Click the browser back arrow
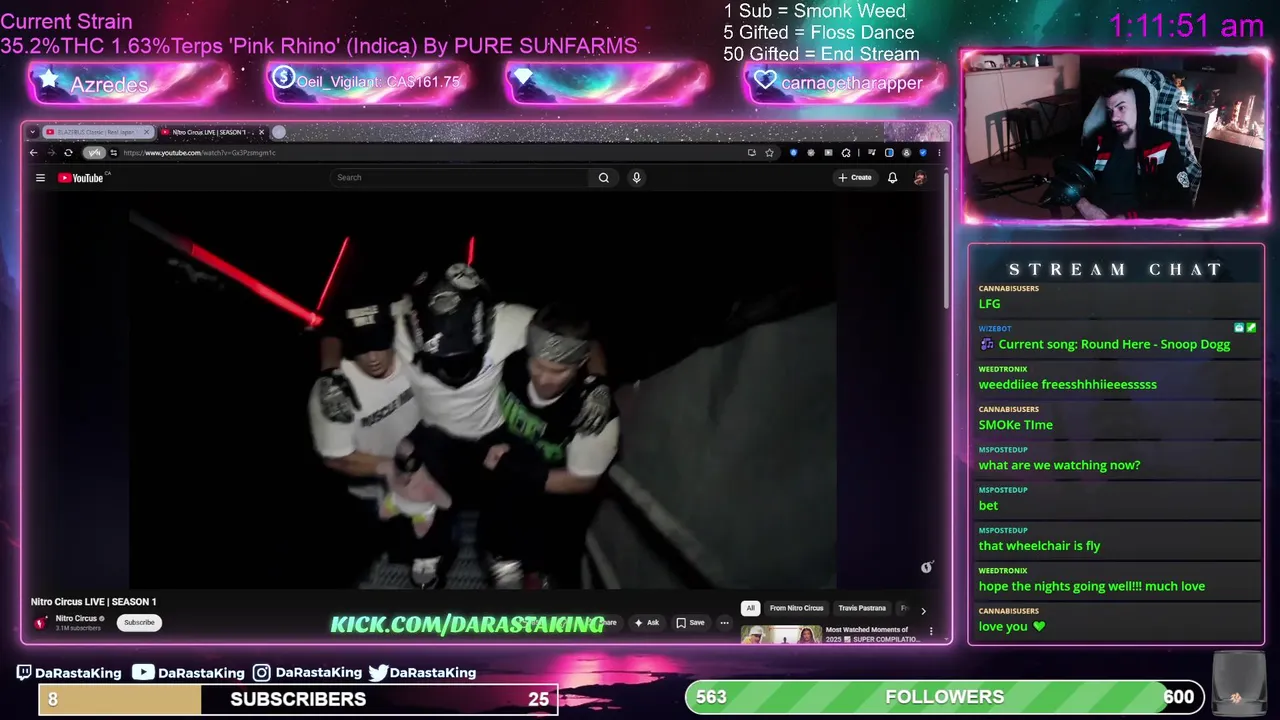This screenshot has height=720, width=1280. (33, 153)
